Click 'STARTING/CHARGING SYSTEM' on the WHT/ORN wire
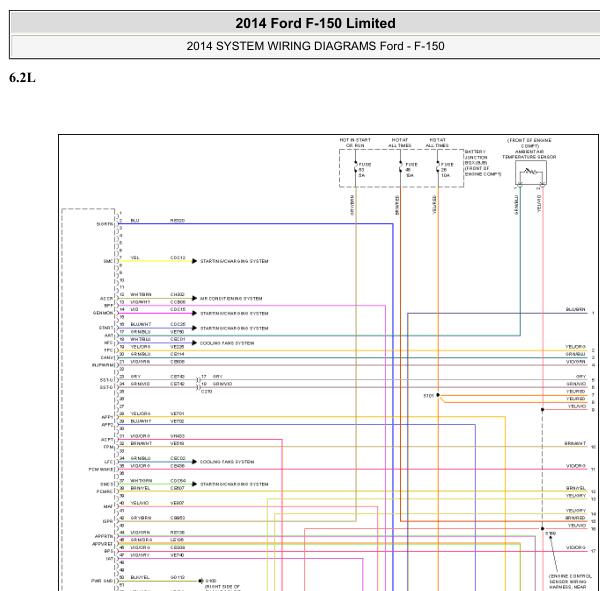Image resolution: width=600 pixels, height=591 pixels. (x=234, y=484)
